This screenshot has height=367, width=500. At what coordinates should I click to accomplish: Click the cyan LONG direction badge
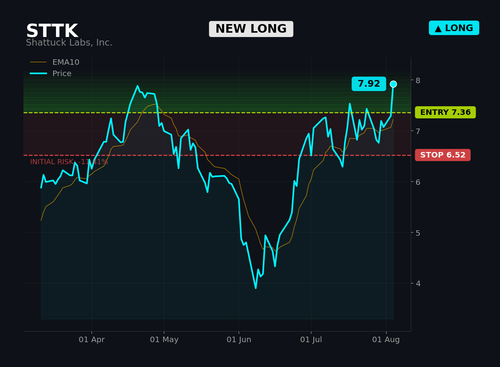(454, 28)
